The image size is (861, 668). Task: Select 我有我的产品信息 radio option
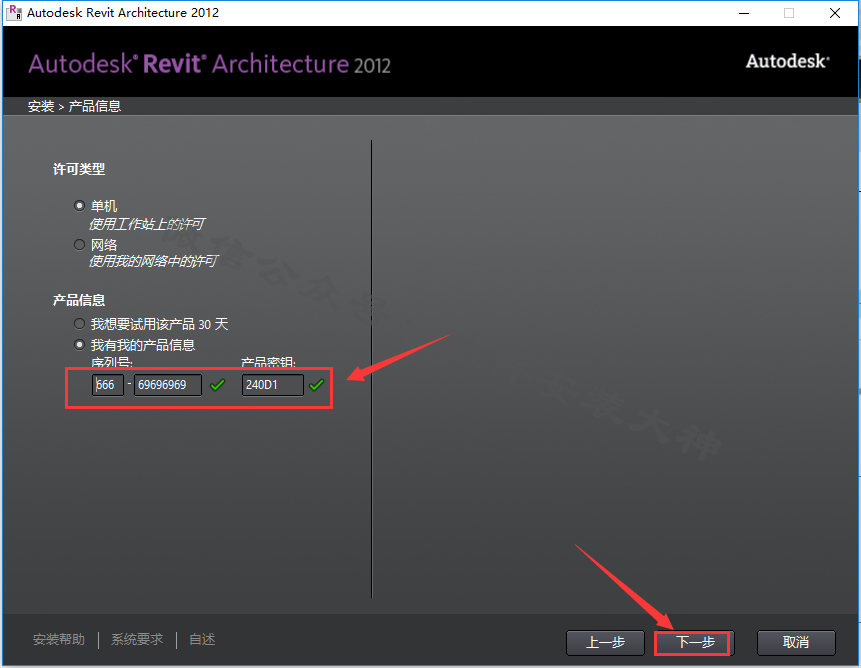tap(80, 345)
